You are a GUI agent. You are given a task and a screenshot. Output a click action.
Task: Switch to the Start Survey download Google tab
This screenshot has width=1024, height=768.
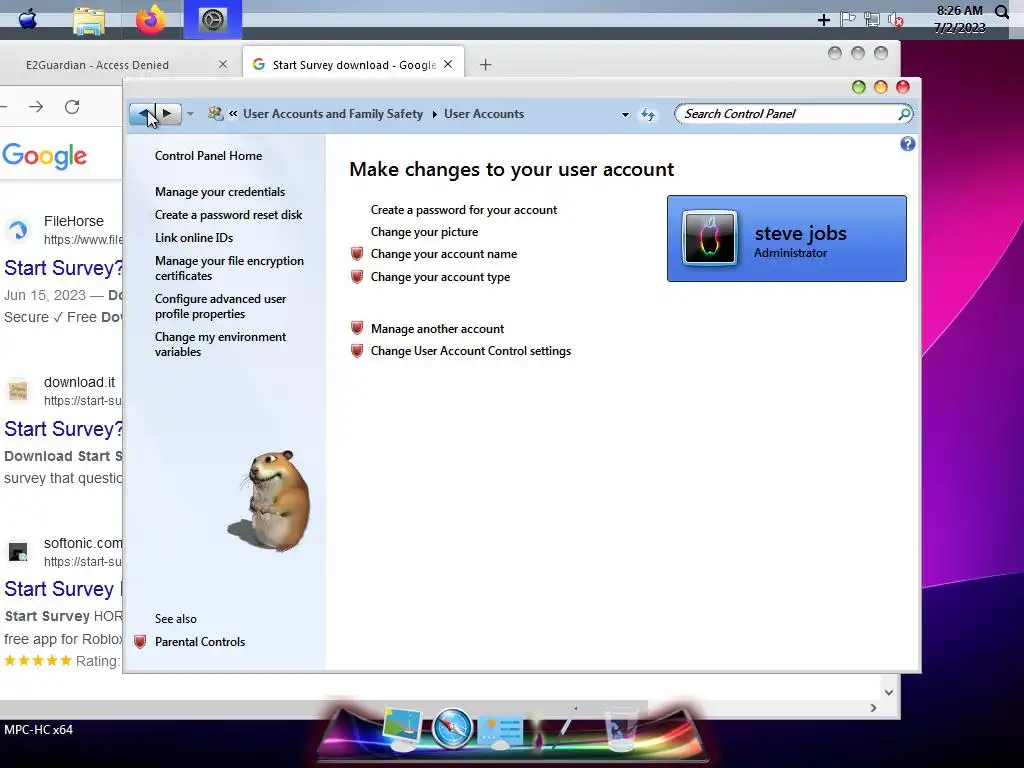click(353, 65)
